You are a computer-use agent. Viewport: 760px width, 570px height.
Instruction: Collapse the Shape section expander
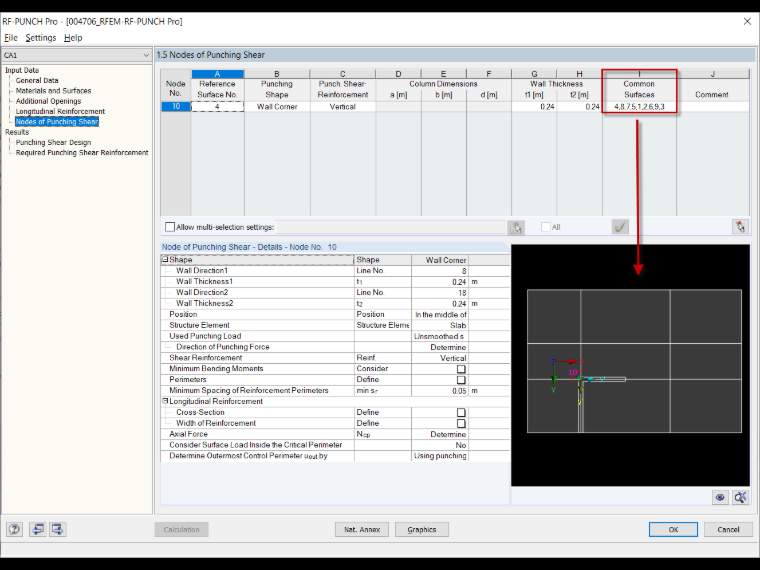(x=165, y=260)
